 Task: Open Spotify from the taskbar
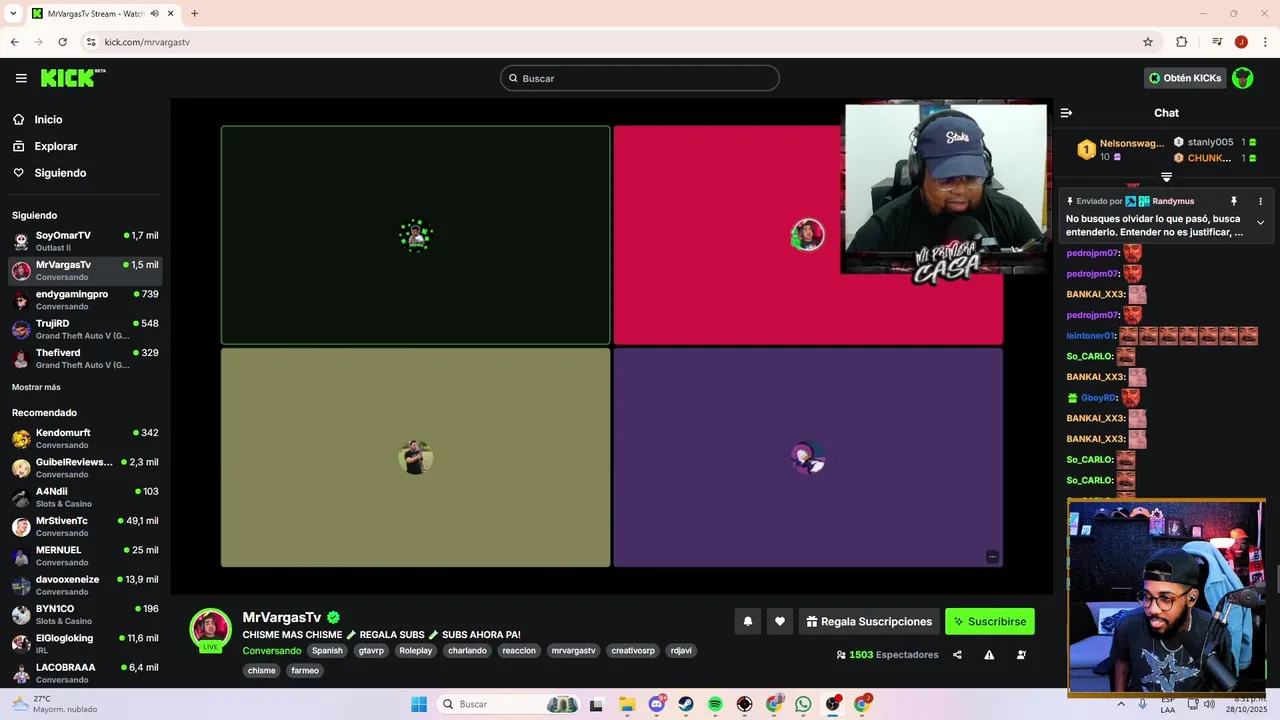715,704
